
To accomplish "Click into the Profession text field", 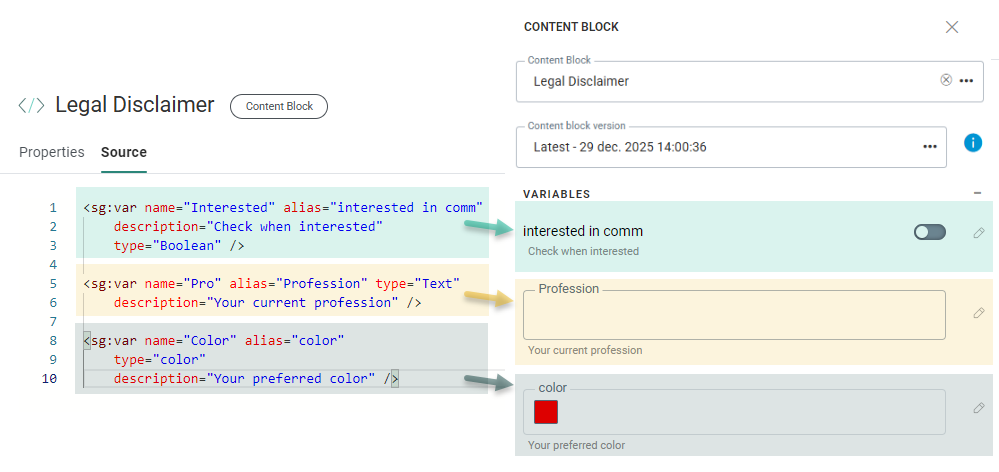I will [x=733, y=316].
